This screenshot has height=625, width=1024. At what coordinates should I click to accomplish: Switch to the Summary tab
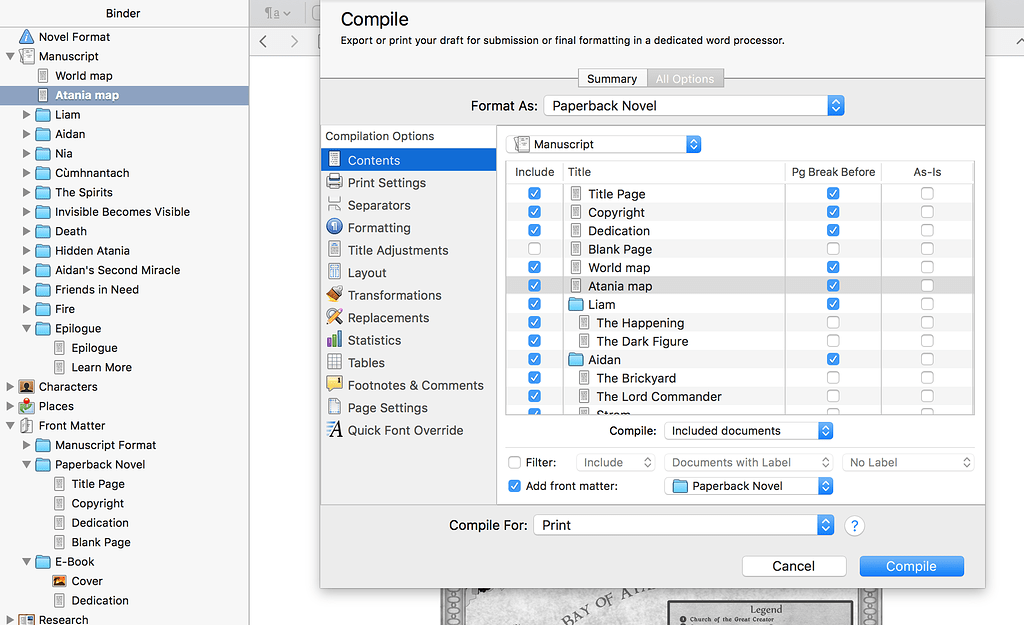click(612, 78)
